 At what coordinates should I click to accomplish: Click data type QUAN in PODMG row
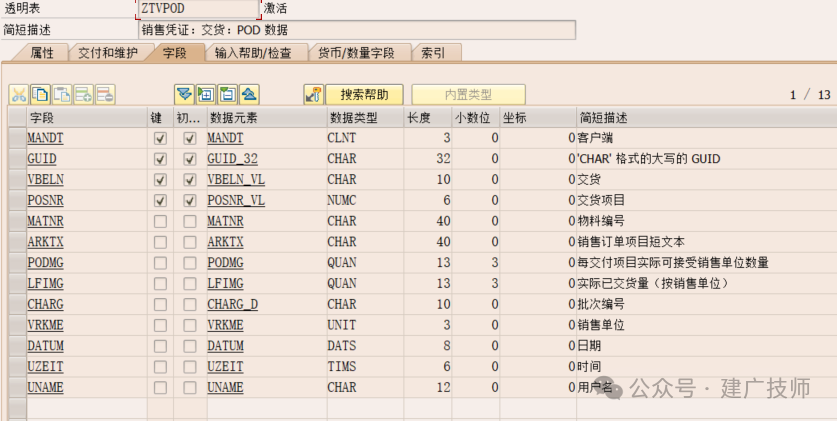[x=342, y=263]
